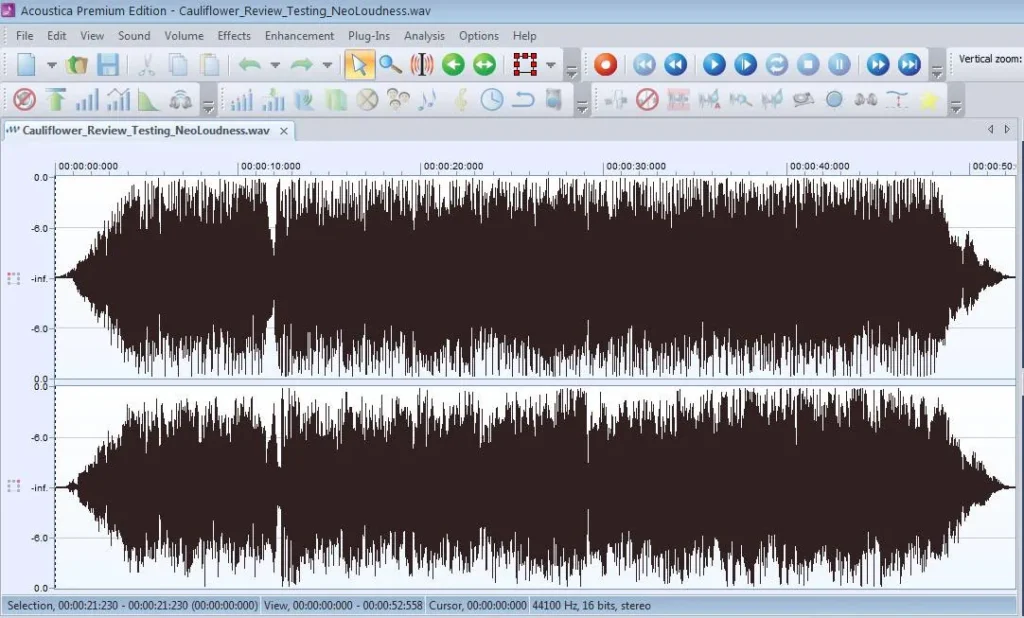The height and width of the screenshot is (618, 1024).
Task: Fast forward playback
Action: 878,65
